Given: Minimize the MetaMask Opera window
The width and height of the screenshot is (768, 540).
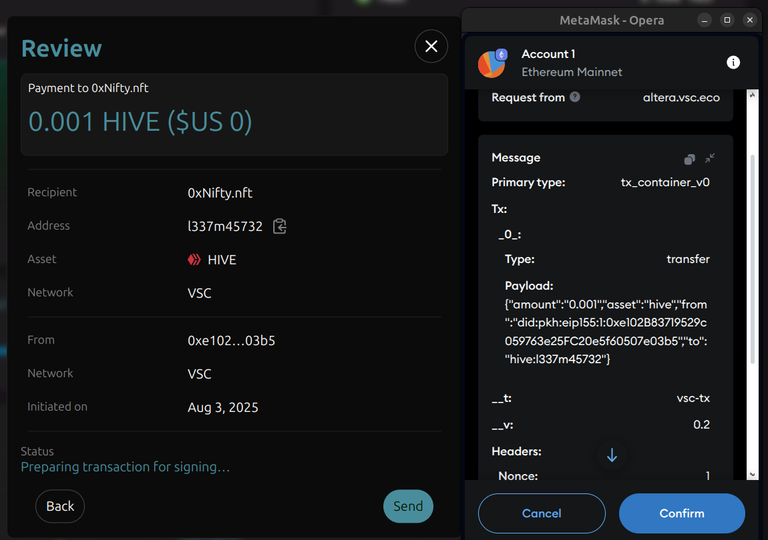Looking at the screenshot, I should pos(704,20).
